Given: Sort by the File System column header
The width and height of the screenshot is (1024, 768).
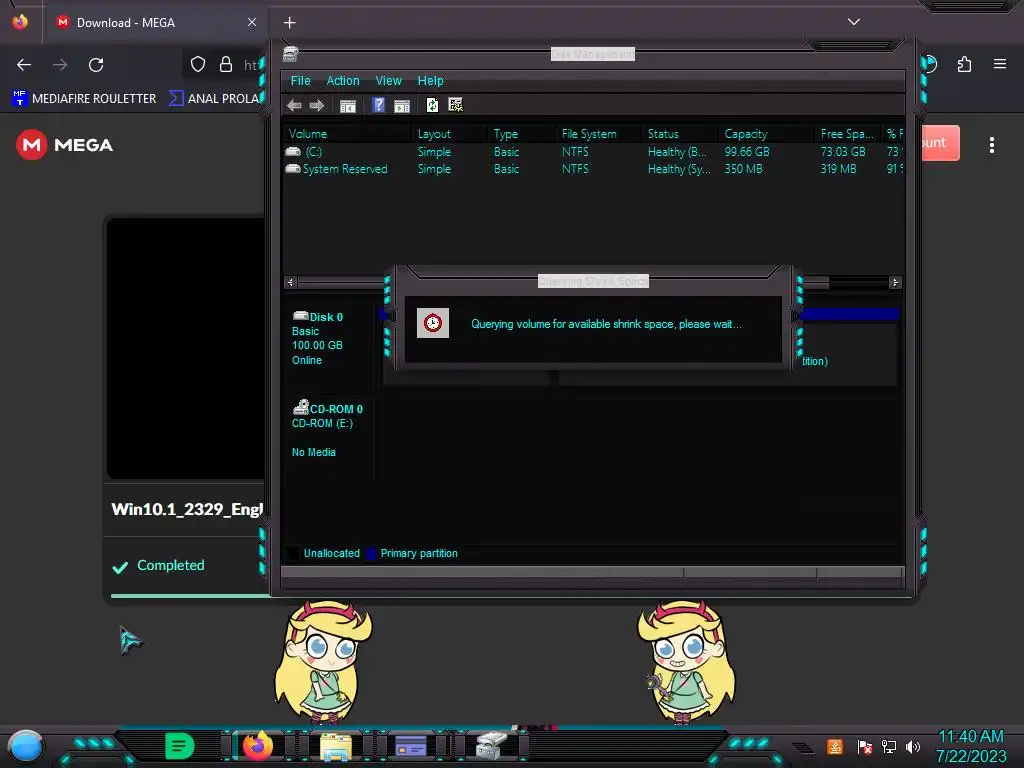Looking at the screenshot, I should pyautogui.click(x=600, y=134).
